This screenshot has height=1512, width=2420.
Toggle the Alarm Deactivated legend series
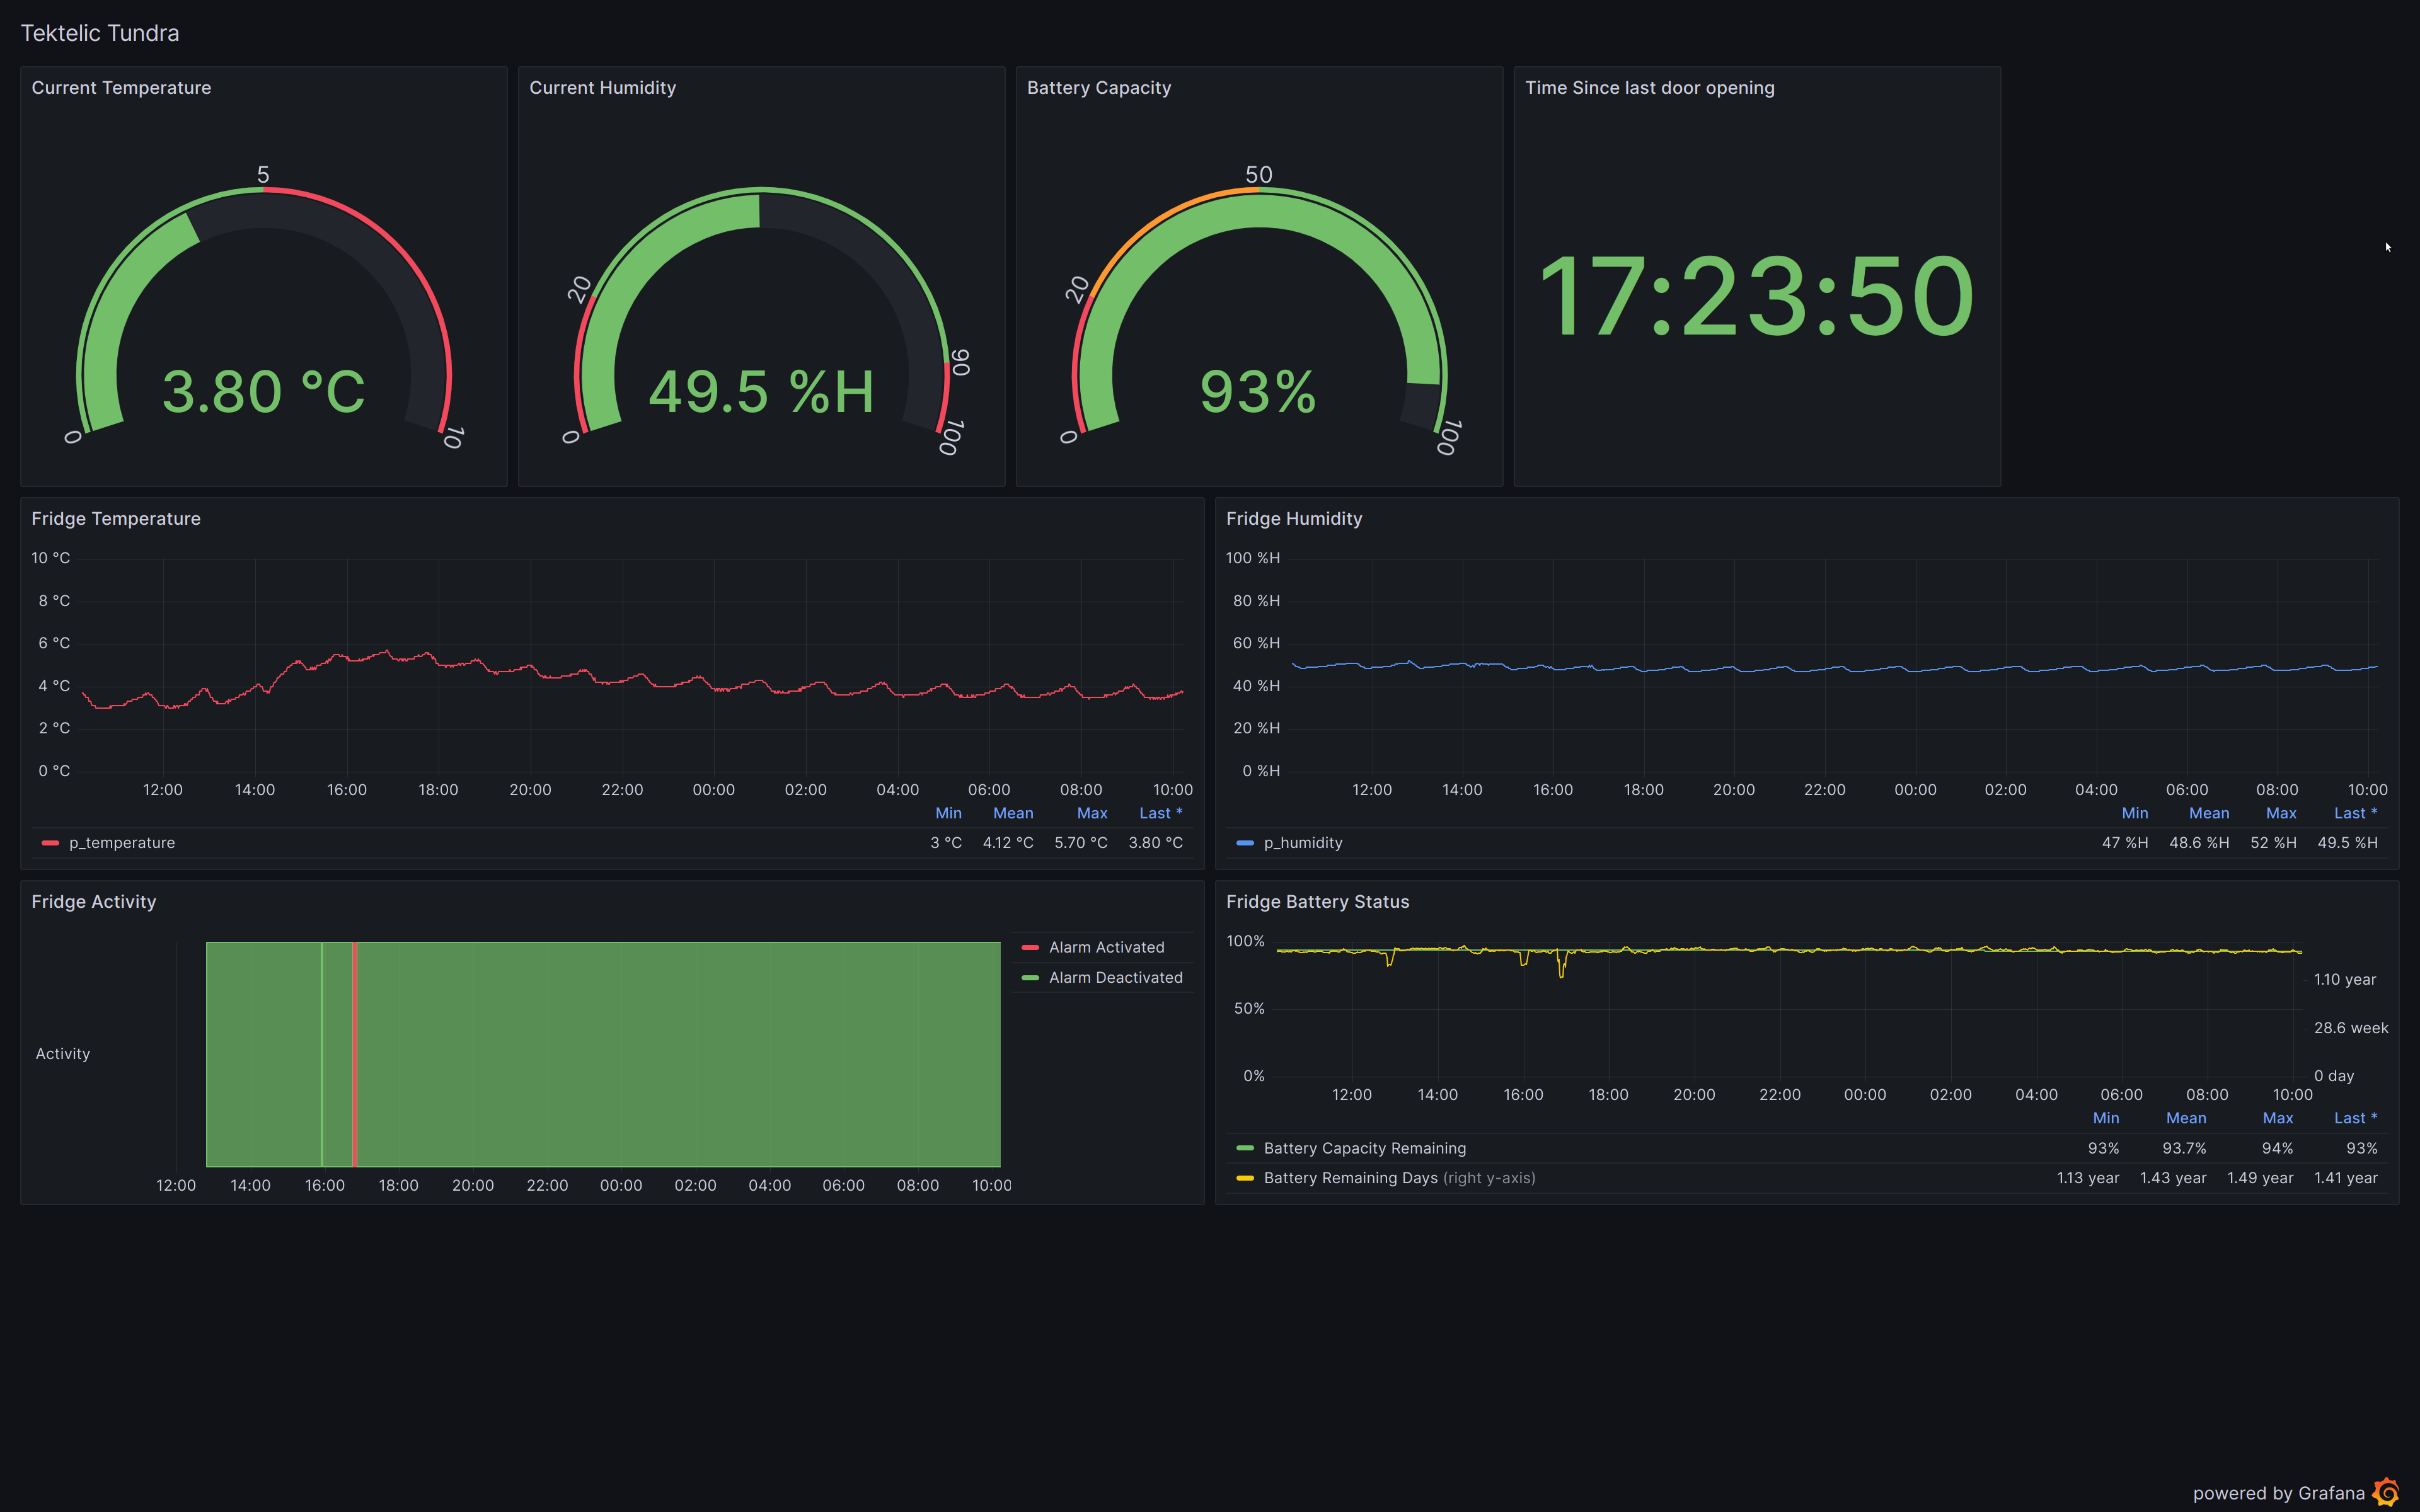(x=1115, y=978)
